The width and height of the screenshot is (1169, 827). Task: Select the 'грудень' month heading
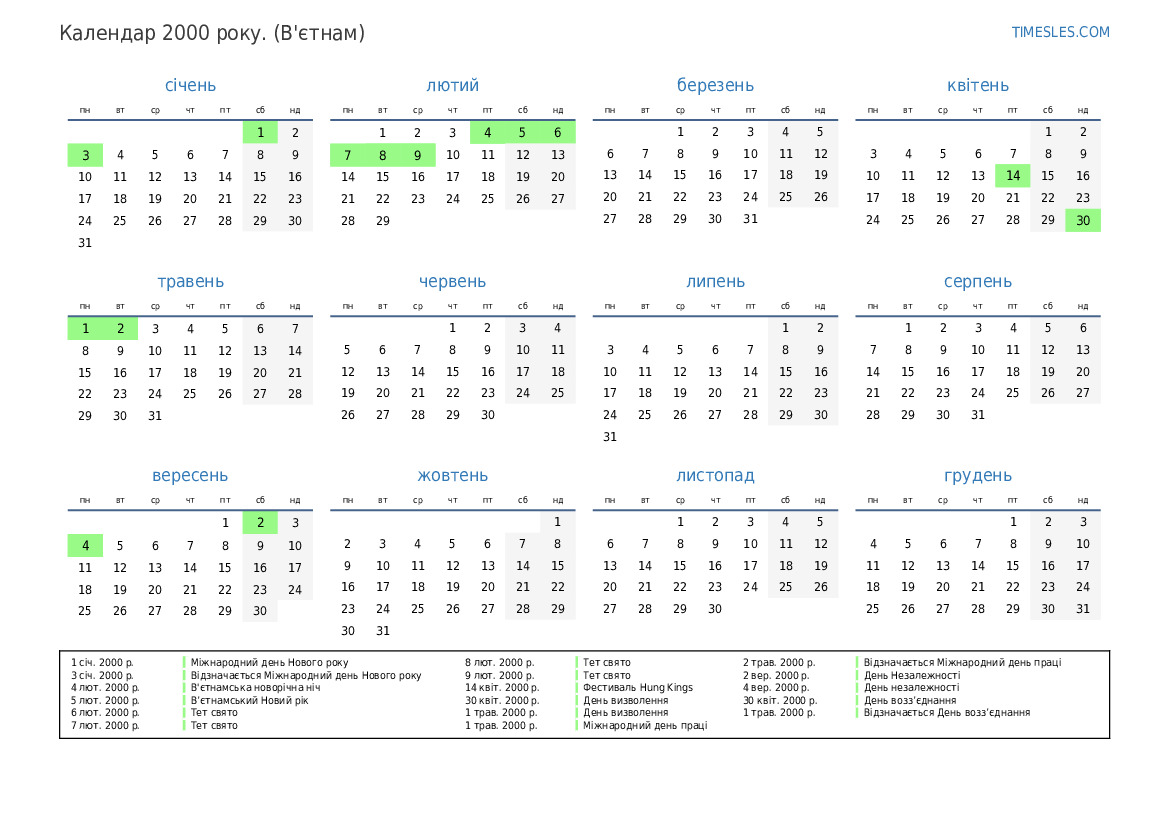[x=977, y=476]
